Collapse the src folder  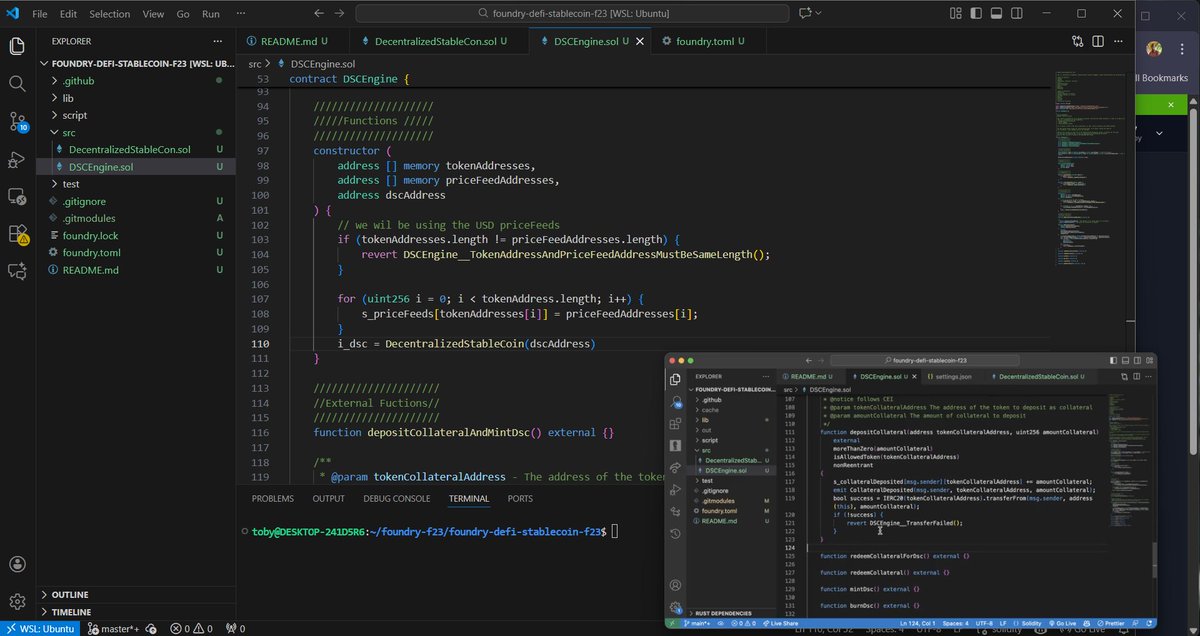point(68,132)
